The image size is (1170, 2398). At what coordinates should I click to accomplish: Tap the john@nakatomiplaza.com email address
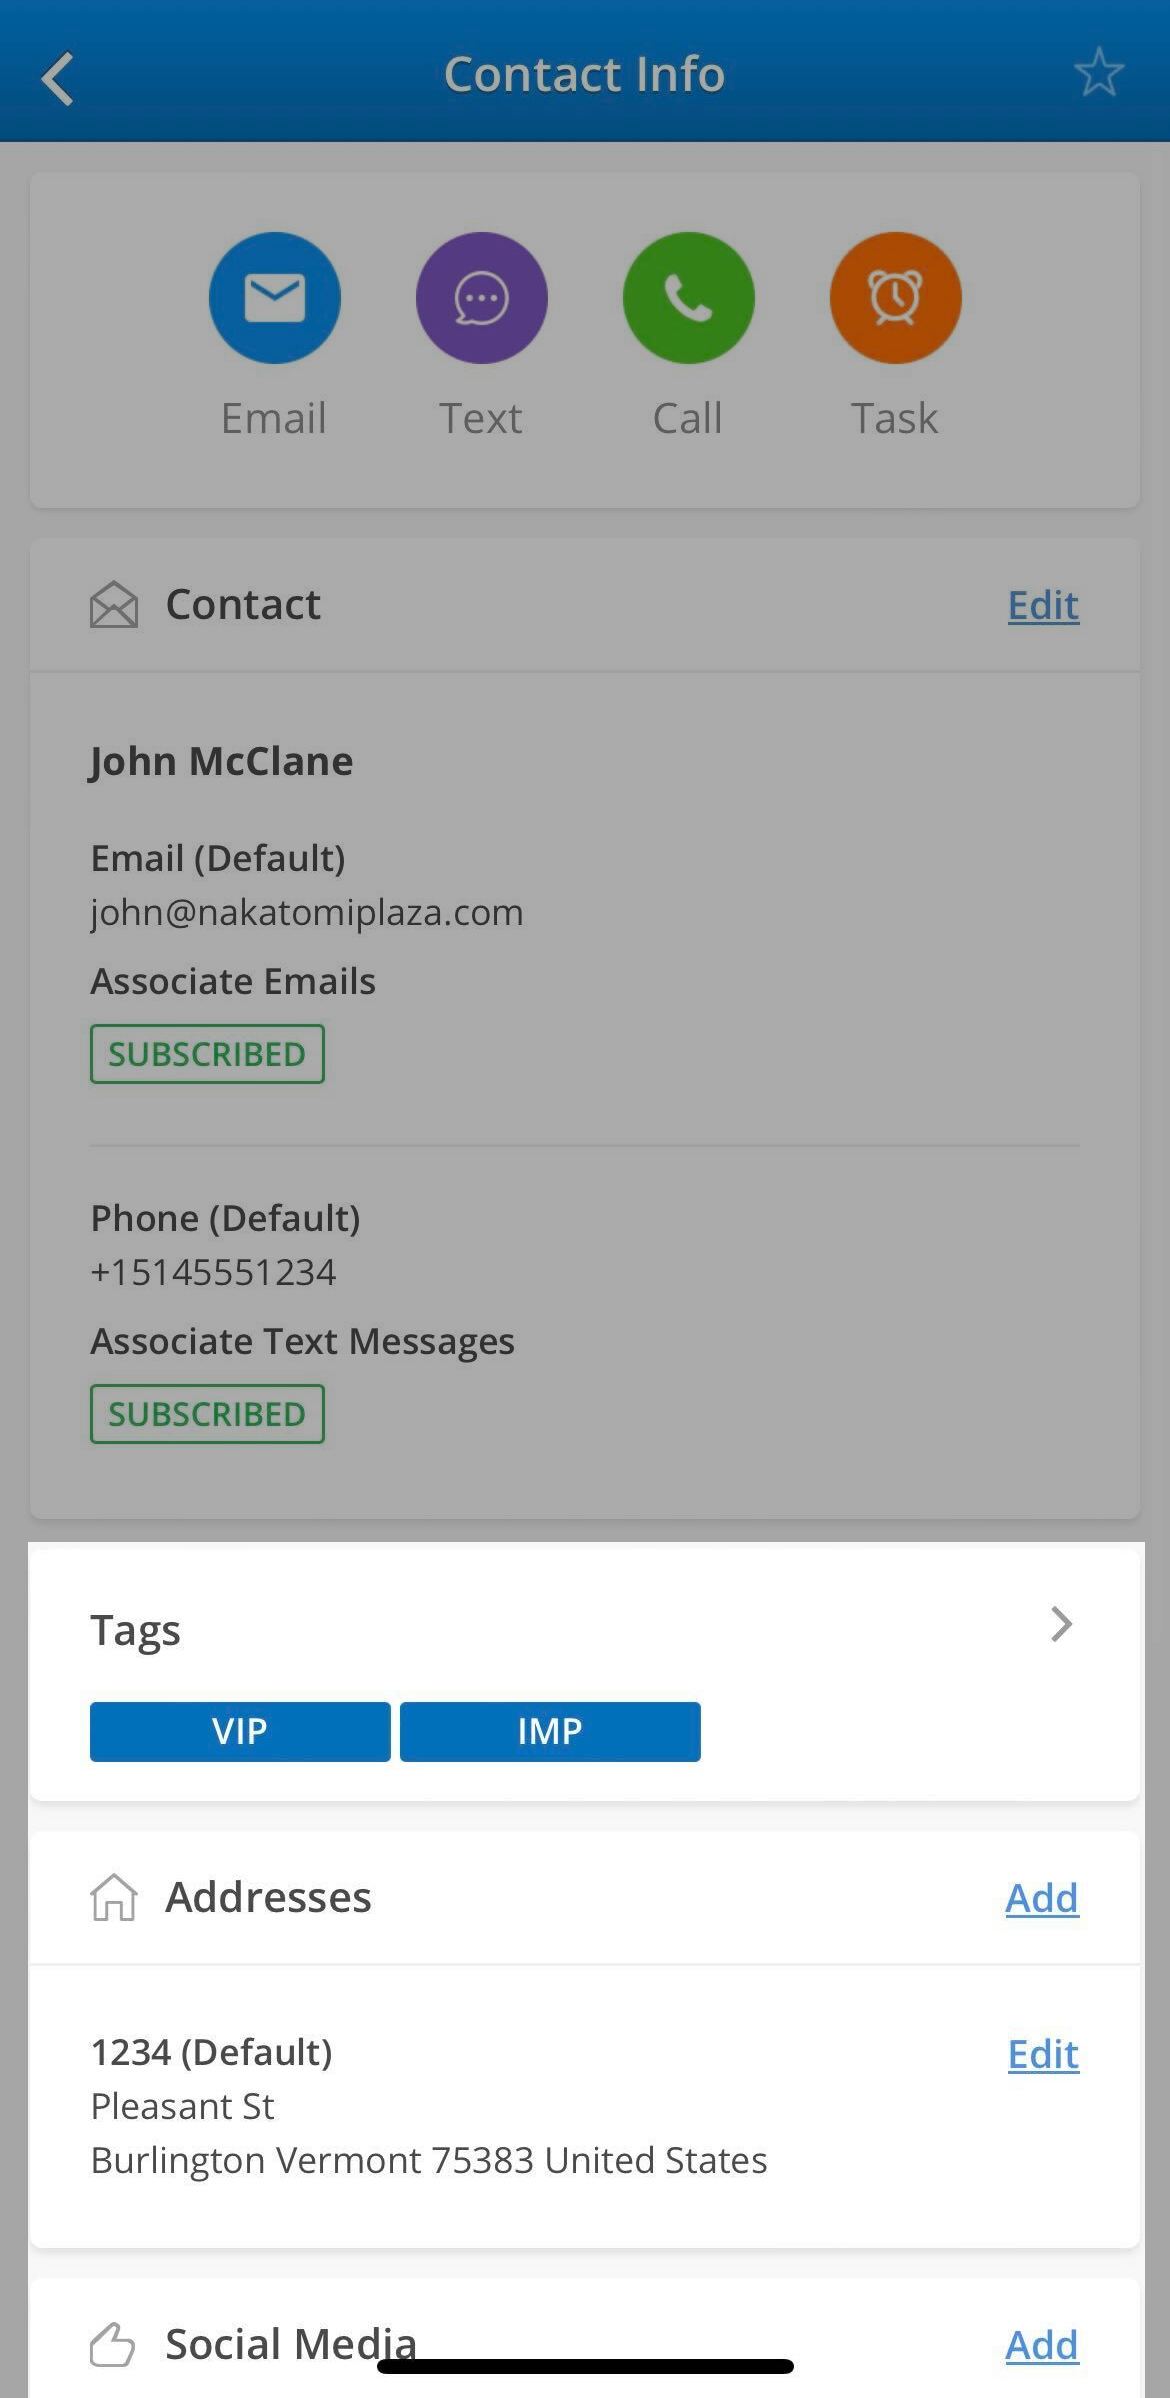pos(307,912)
